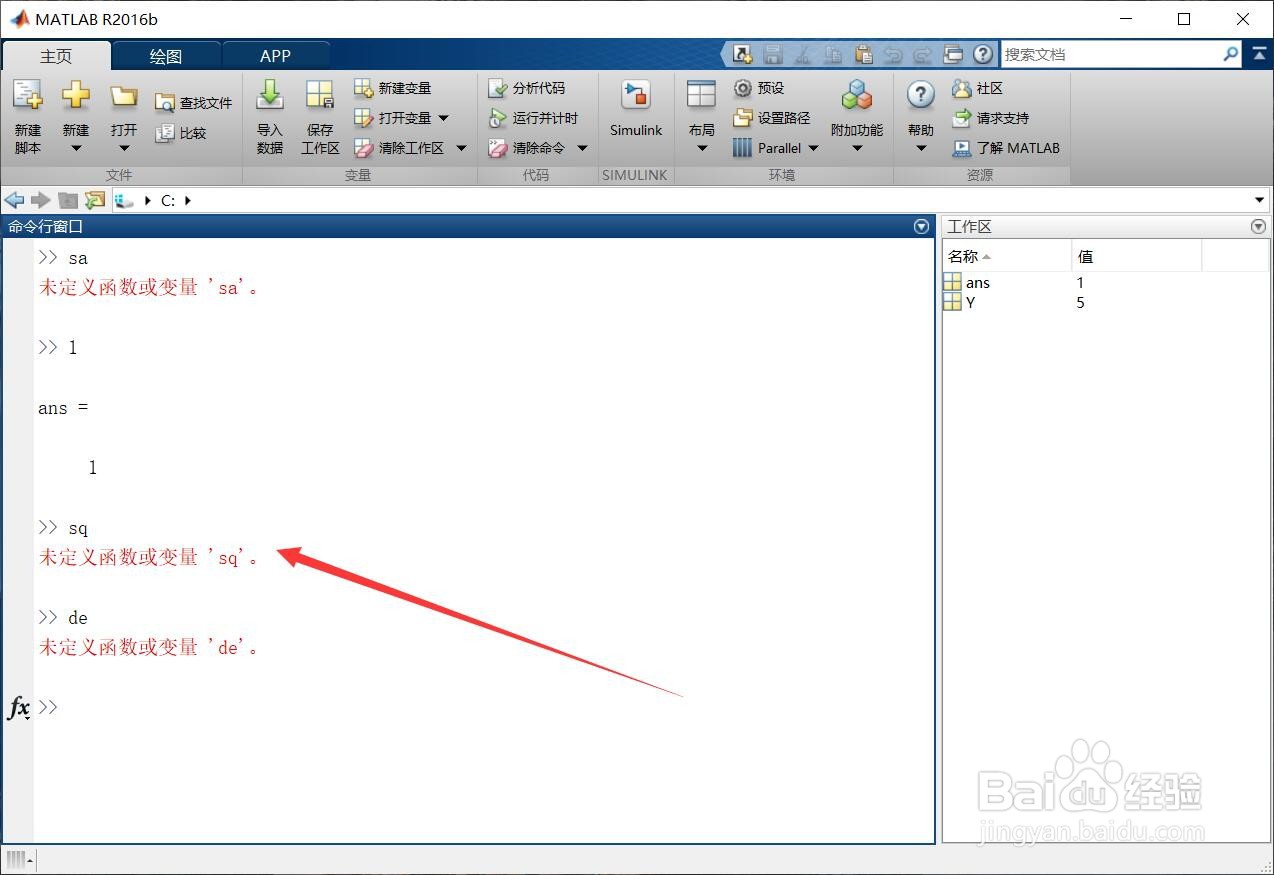The image size is (1274, 875).
Task: Expand the 帮助 (Help) dropdown arrow
Action: tap(921, 149)
